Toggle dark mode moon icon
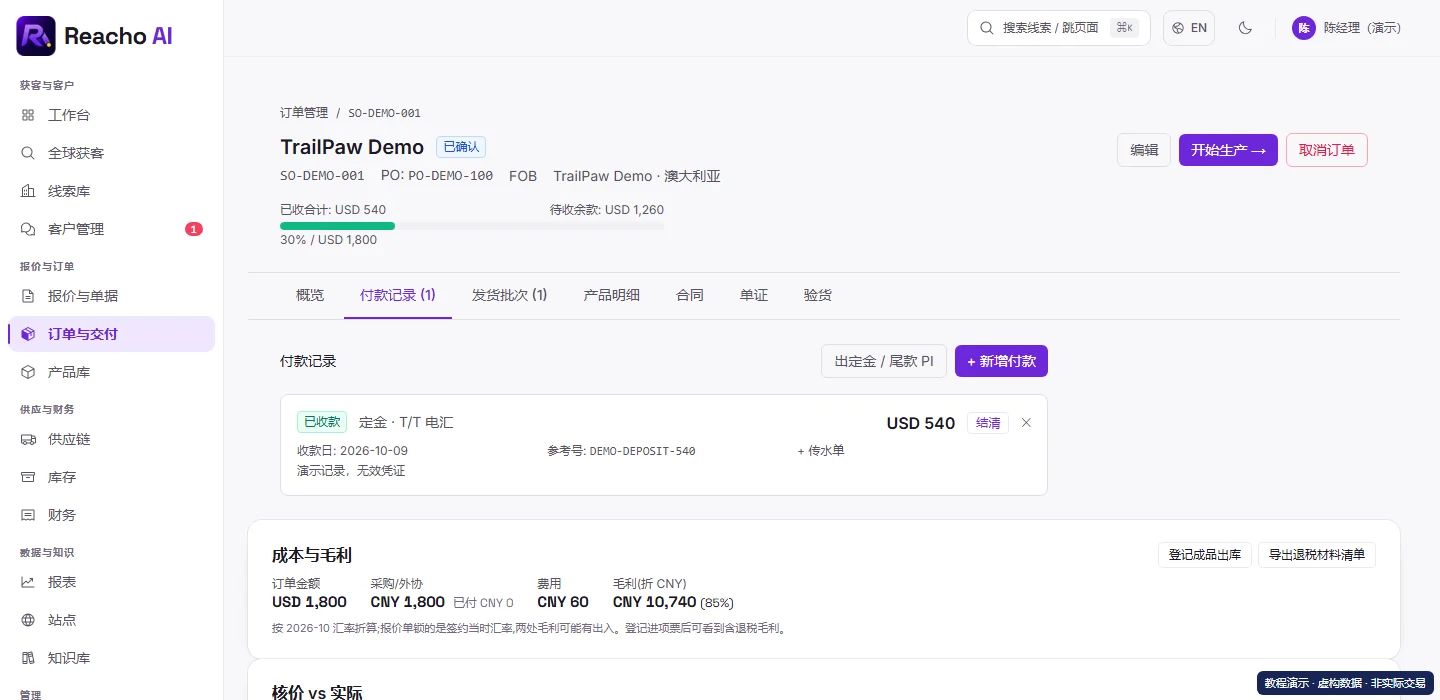 (x=1245, y=28)
